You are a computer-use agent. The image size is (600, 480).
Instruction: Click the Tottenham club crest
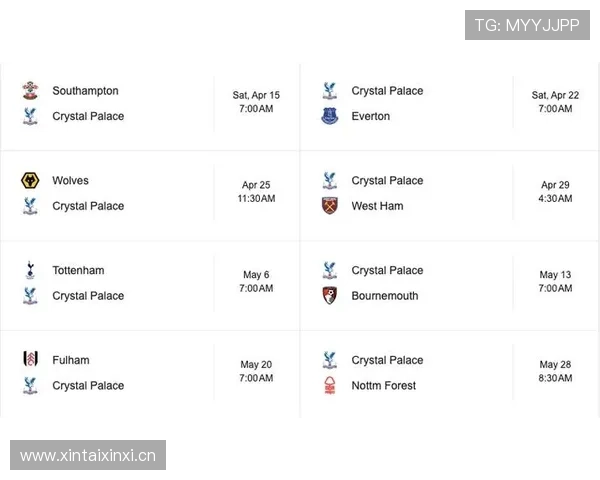point(30,271)
